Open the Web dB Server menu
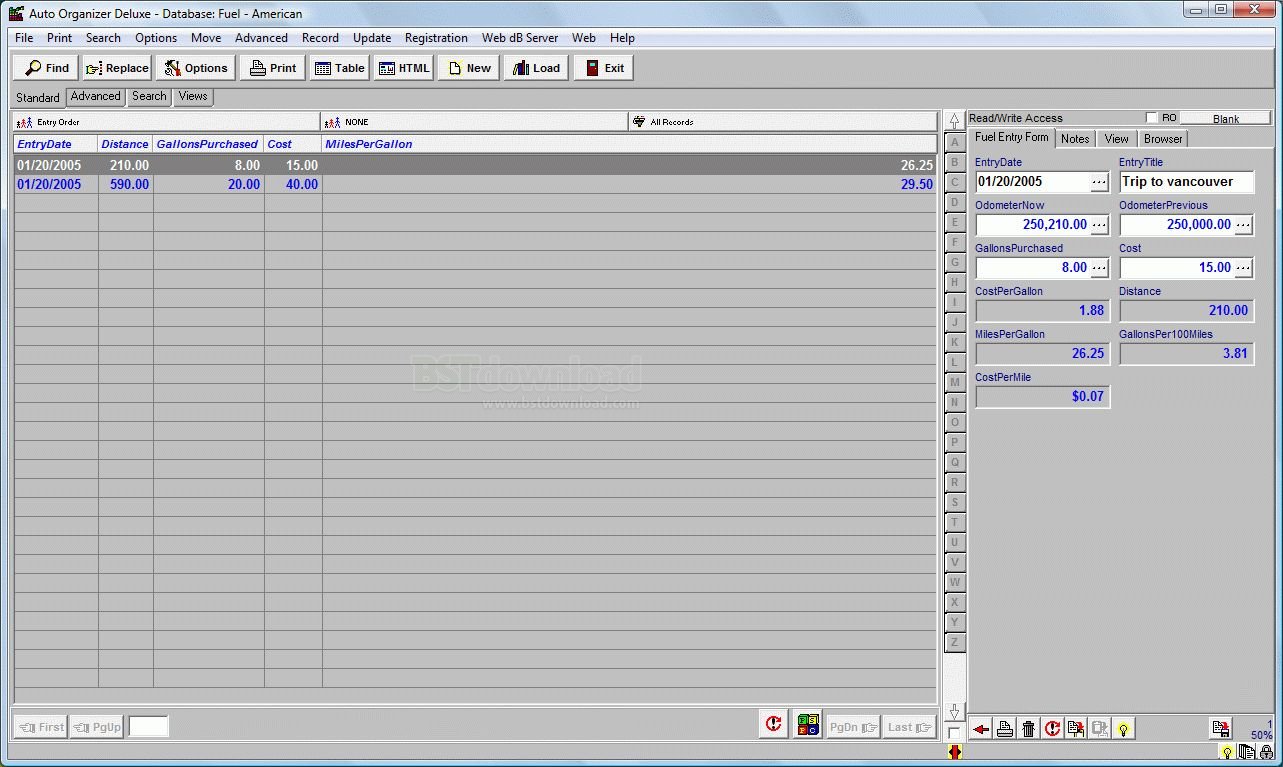Image resolution: width=1283 pixels, height=767 pixels. [x=520, y=38]
